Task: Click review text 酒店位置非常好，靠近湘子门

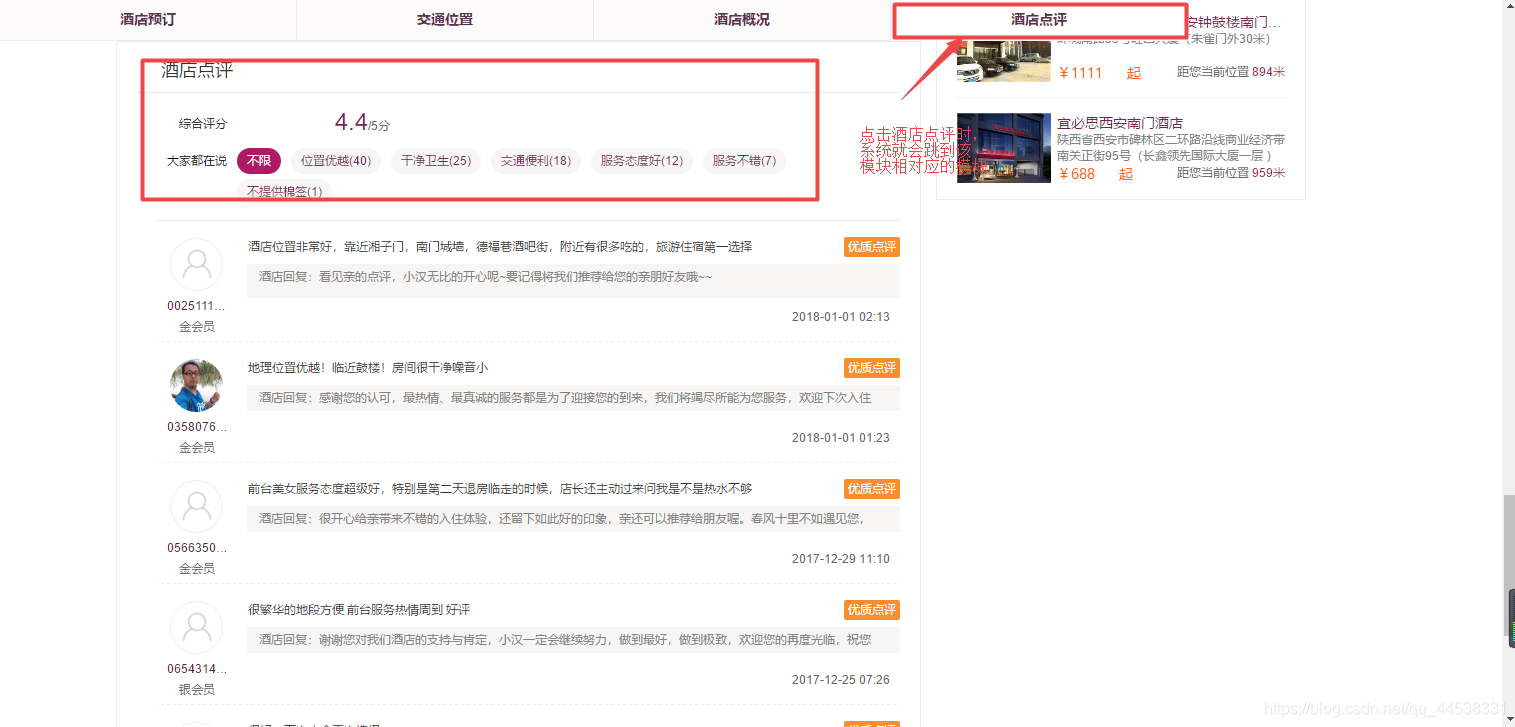Action: click(500, 247)
